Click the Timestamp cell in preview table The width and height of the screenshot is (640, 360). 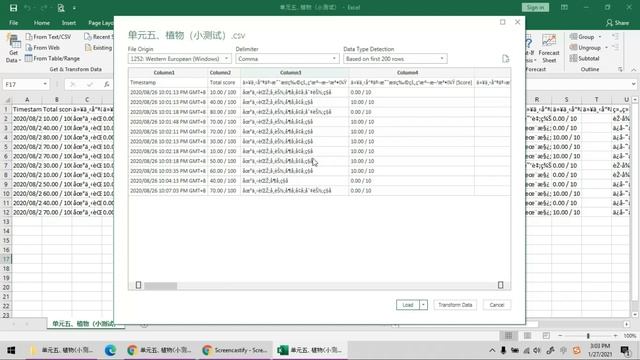[168, 82]
